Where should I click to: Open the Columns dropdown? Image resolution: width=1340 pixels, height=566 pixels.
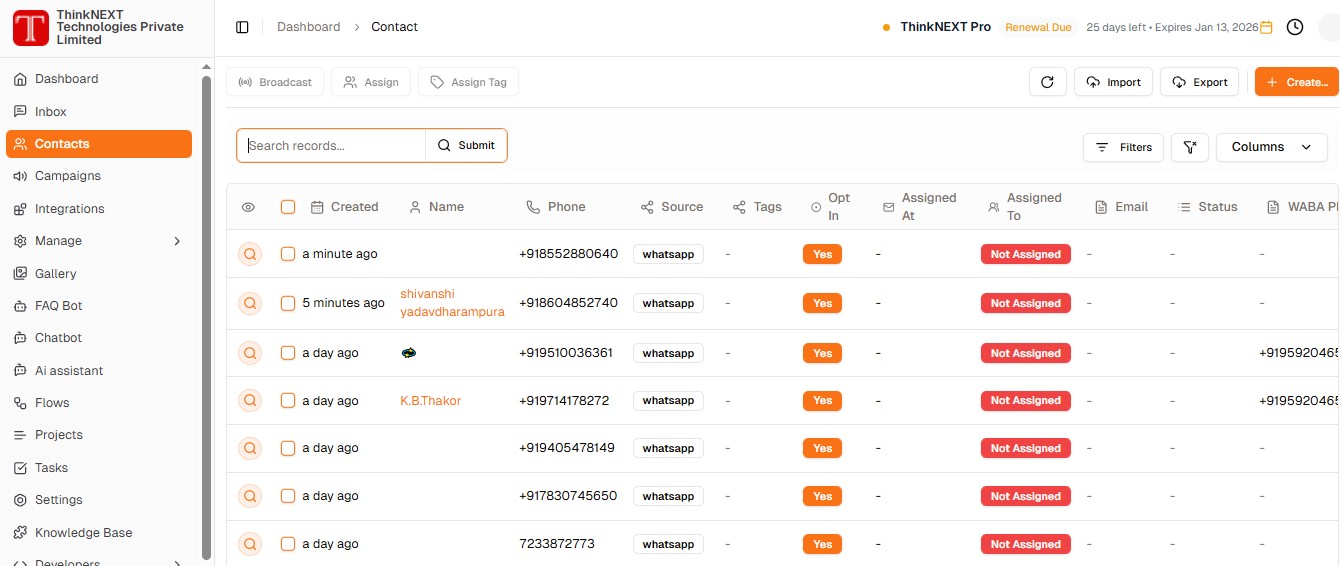click(x=1271, y=147)
